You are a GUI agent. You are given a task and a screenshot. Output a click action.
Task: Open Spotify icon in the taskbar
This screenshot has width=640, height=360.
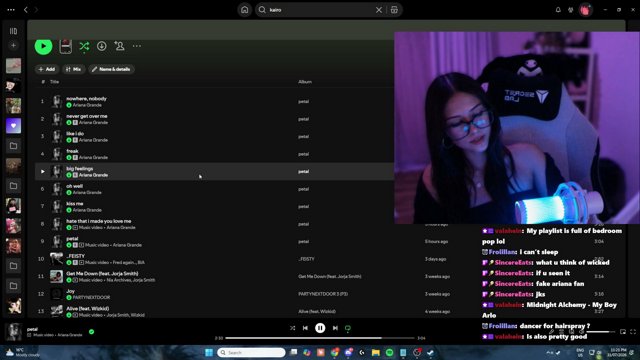pos(389,353)
